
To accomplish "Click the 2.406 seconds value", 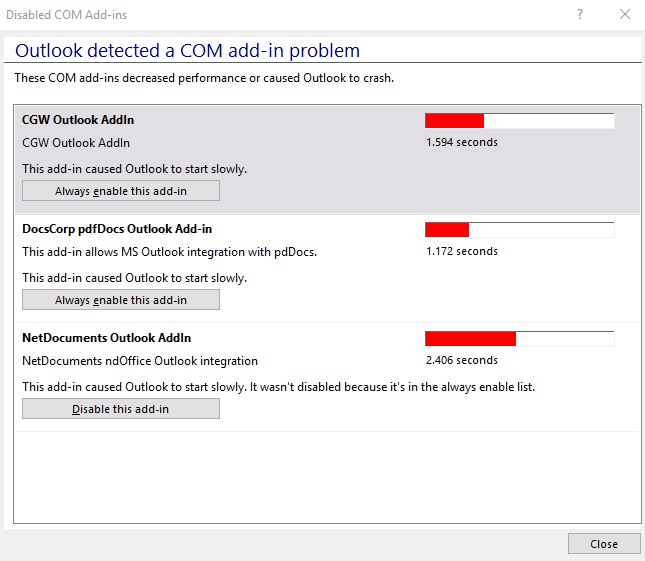I will (462, 360).
